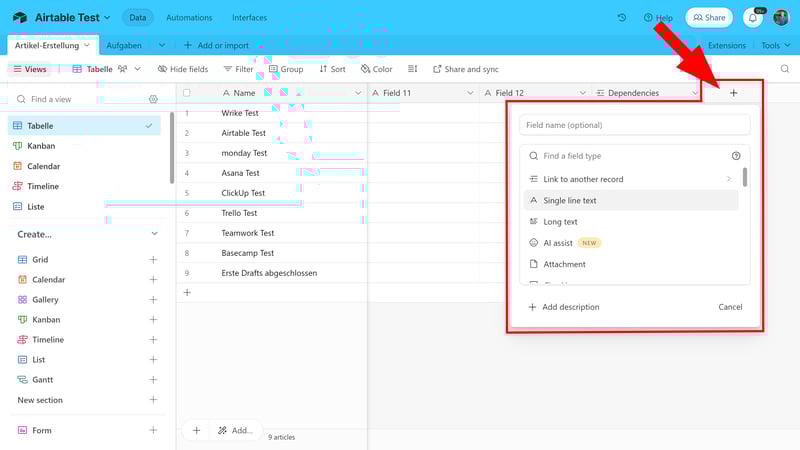Open Sort tool
800x450 pixels.
[332, 69]
